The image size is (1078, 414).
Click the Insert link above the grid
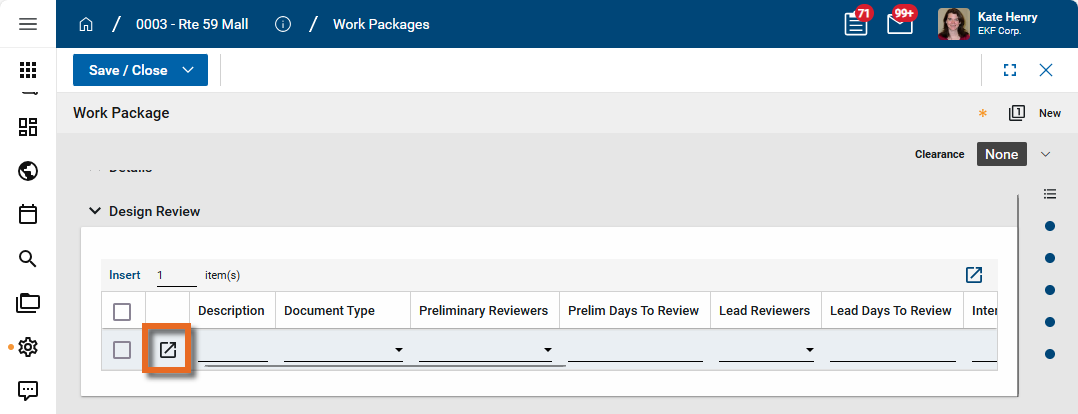click(125, 275)
